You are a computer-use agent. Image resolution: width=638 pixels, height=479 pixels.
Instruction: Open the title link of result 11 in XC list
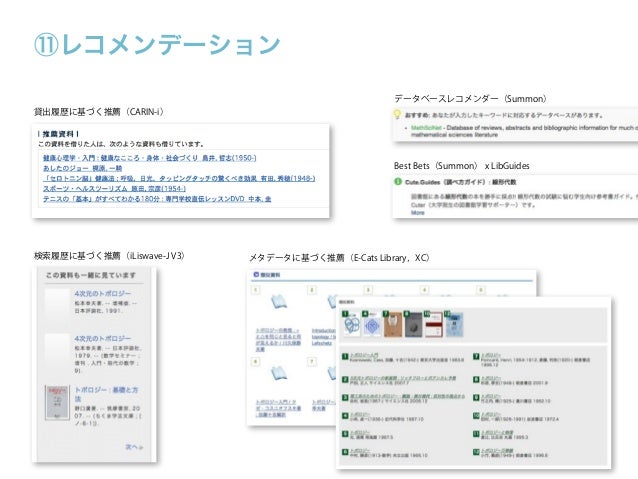(x=497, y=432)
